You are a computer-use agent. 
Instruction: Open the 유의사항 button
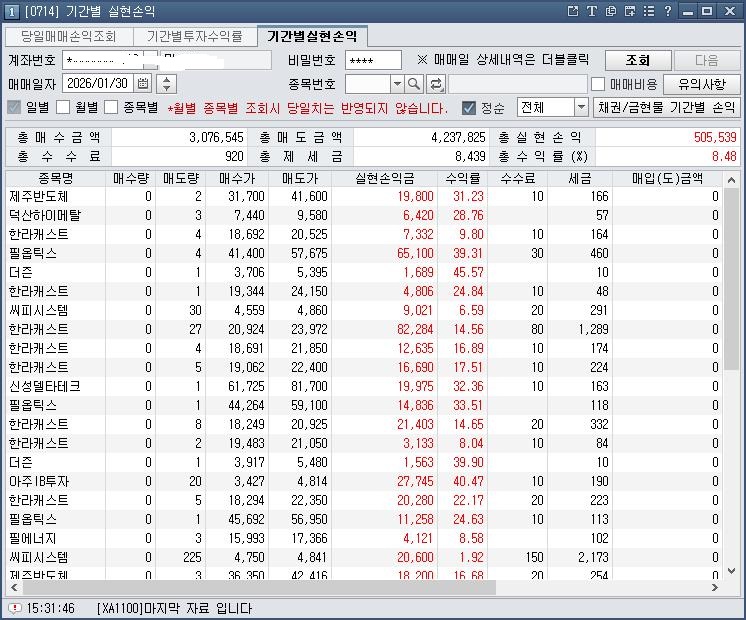[702, 84]
